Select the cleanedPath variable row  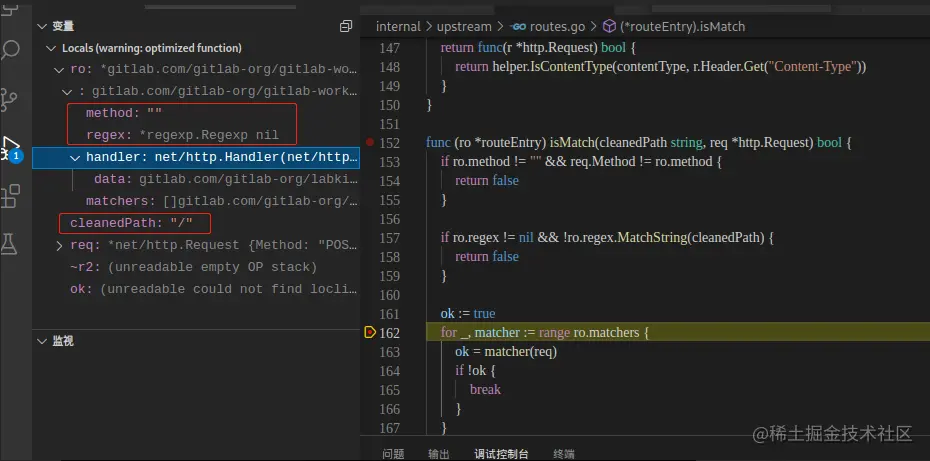(196, 223)
